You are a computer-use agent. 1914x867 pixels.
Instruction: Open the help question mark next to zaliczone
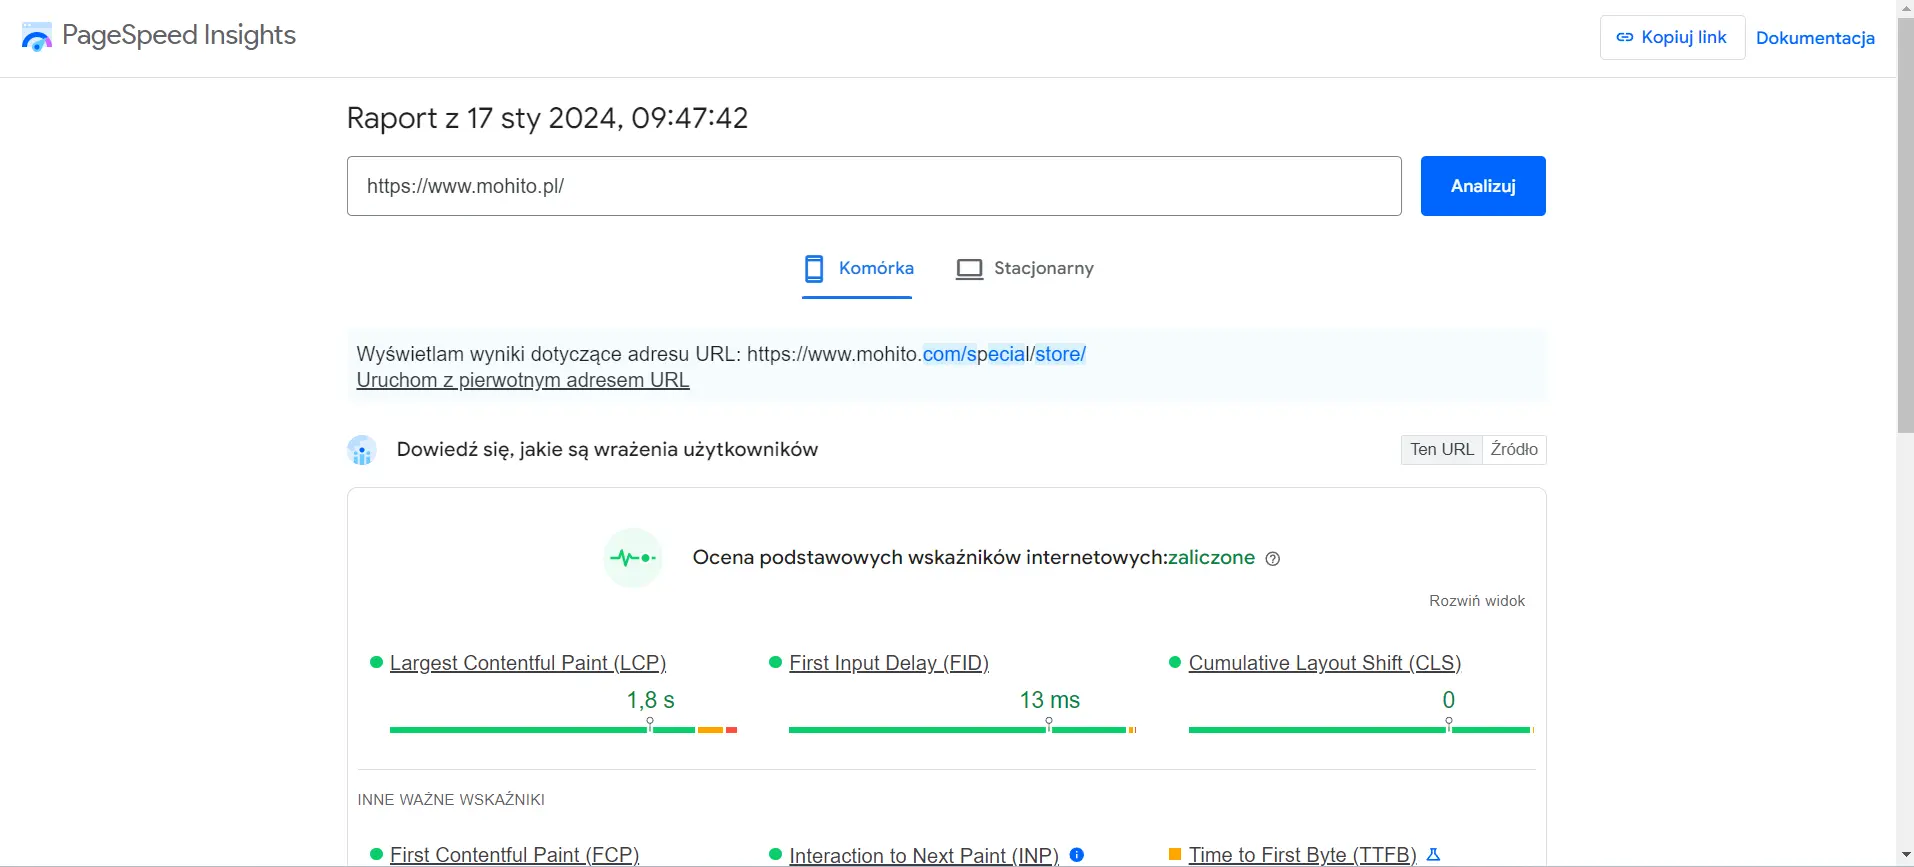[1272, 559]
